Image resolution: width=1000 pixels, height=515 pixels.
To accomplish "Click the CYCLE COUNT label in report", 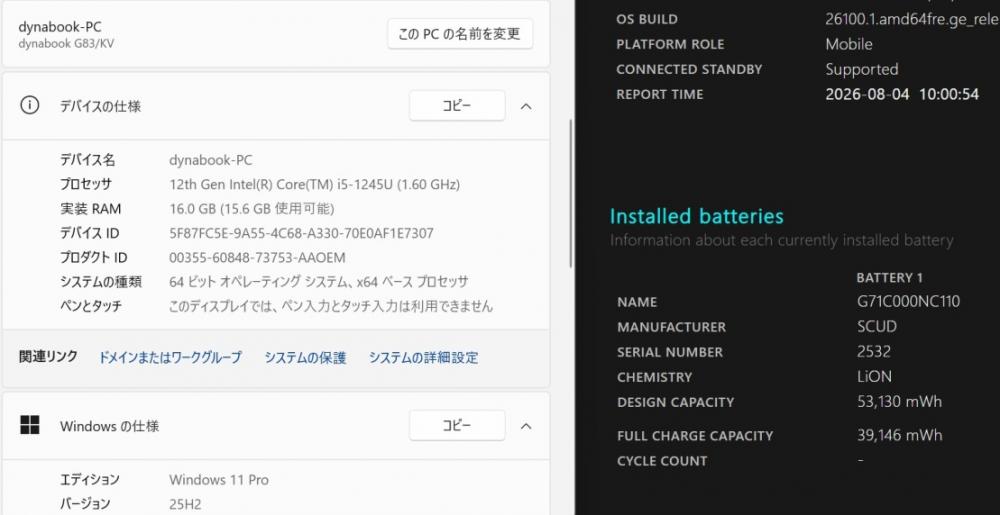I will pos(662,461).
